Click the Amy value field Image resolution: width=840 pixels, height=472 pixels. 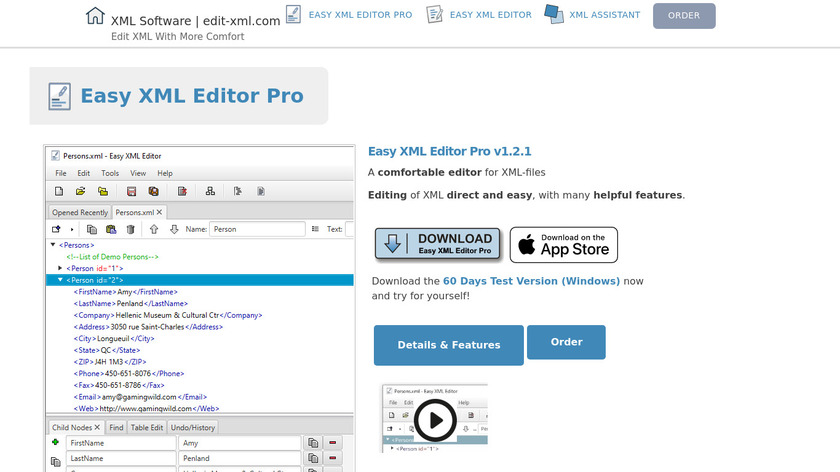pyautogui.click(x=239, y=443)
